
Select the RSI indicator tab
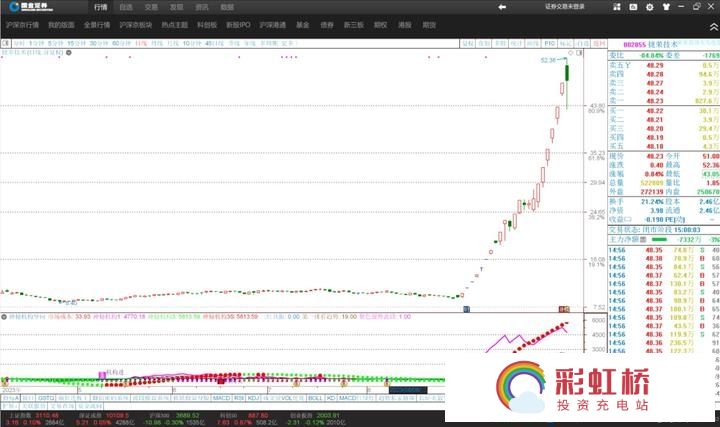pos(239,398)
